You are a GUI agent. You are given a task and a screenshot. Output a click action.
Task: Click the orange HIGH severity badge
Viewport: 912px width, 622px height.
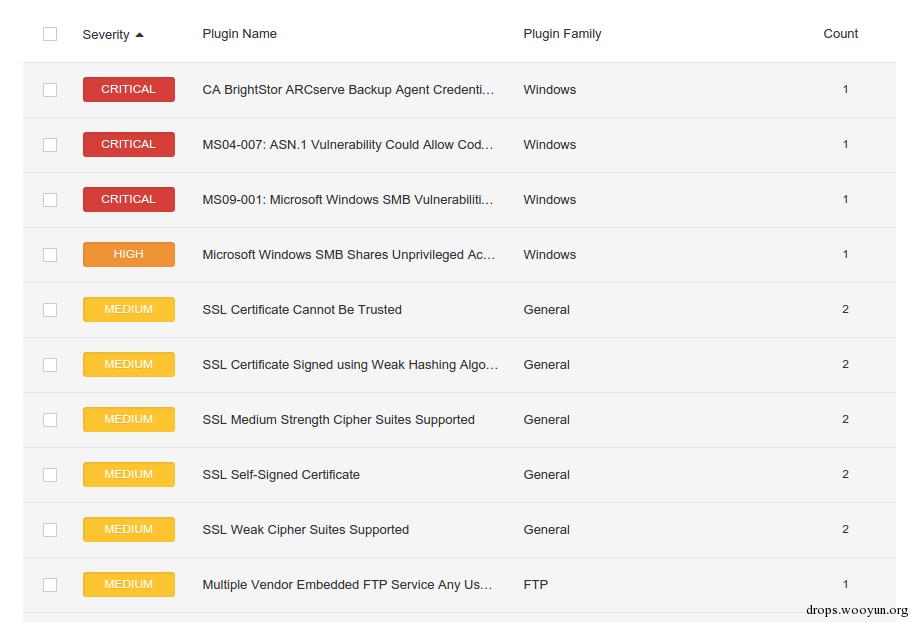click(128, 255)
